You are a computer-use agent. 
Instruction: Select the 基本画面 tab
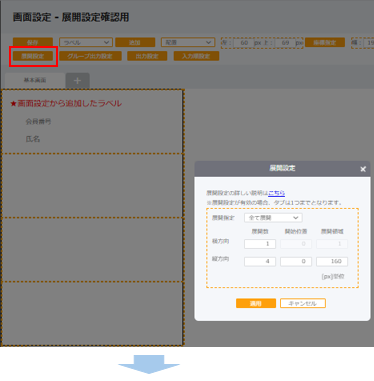tap(35, 80)
